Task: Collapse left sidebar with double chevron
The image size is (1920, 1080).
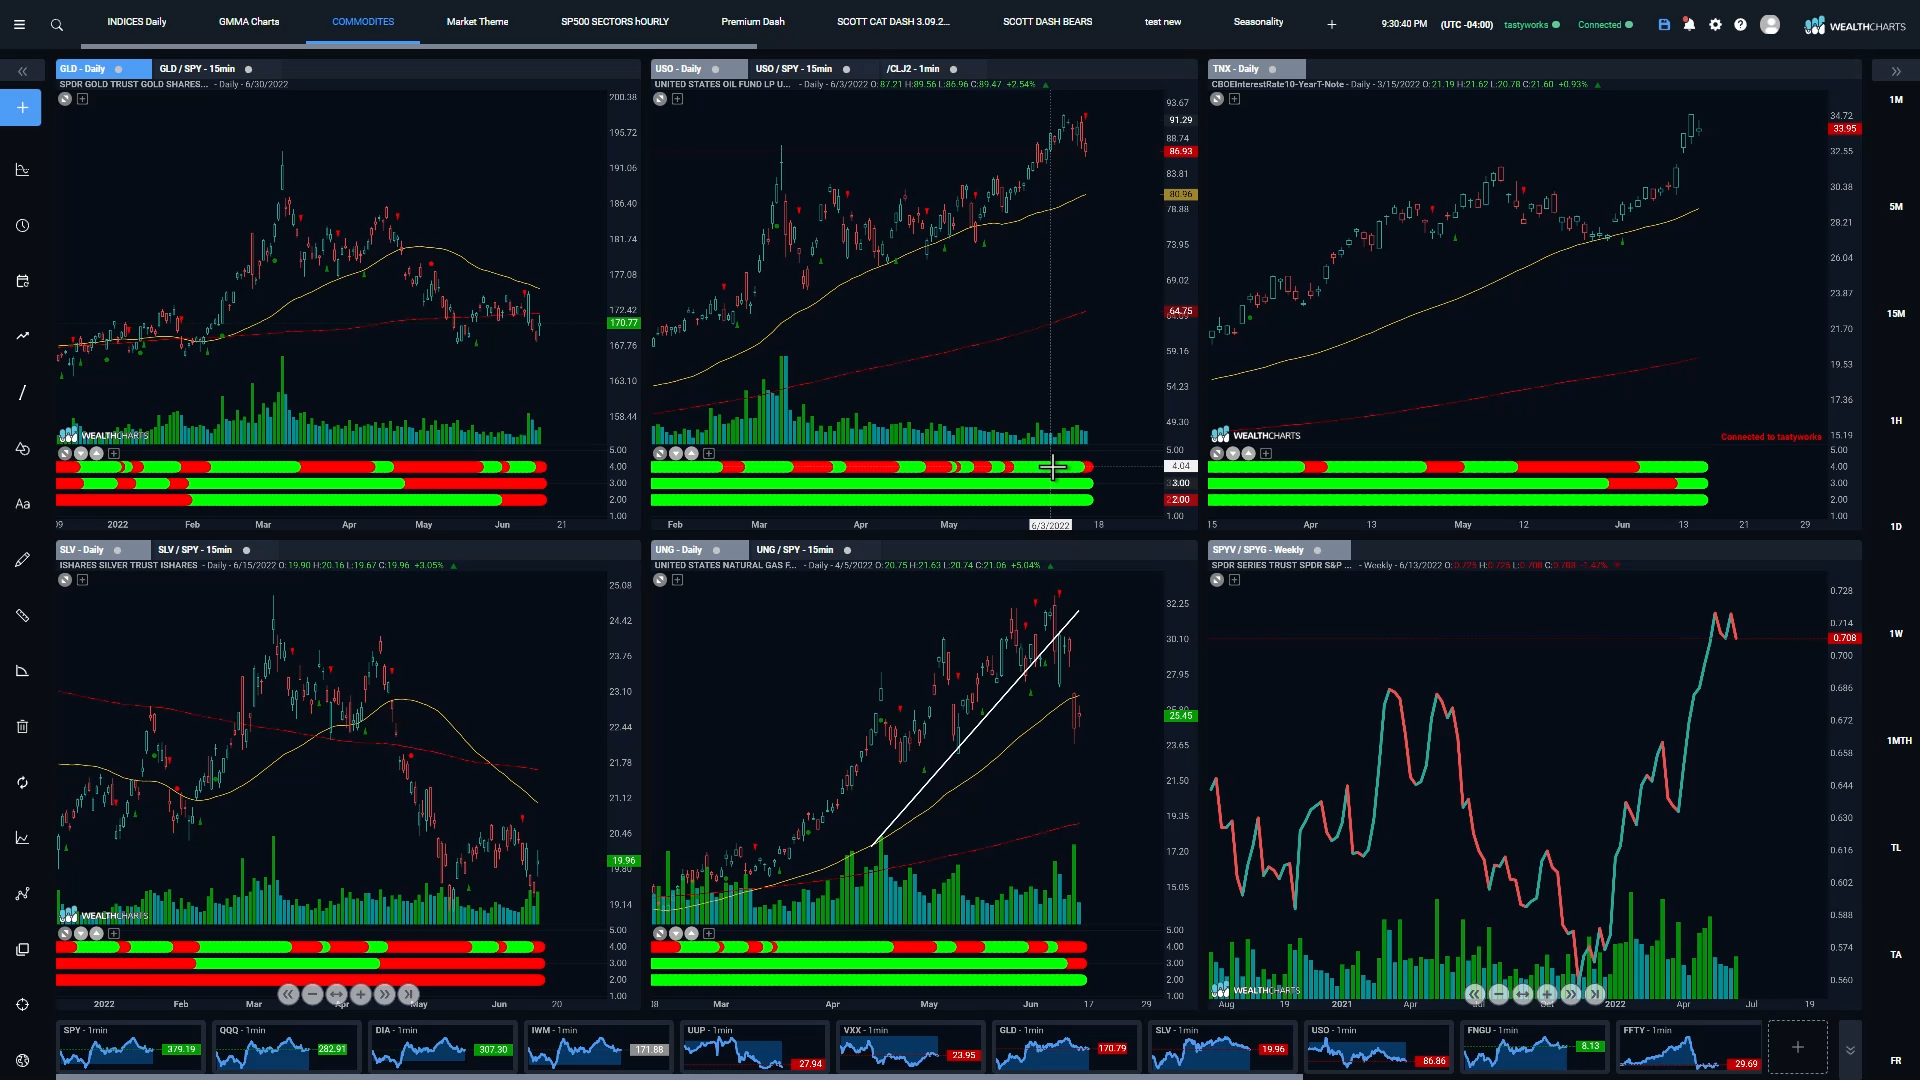Action: [22, 71]
